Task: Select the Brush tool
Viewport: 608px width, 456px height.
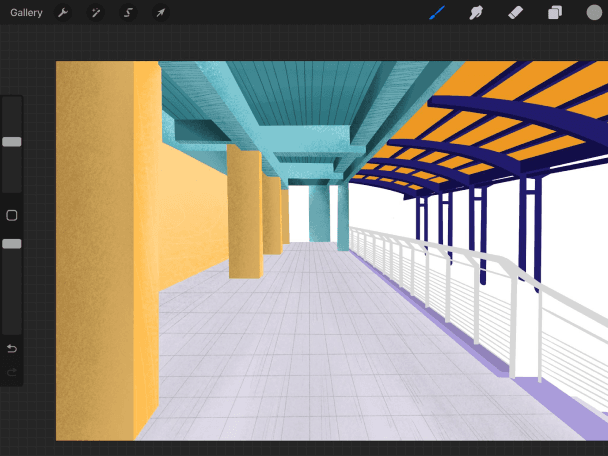Action: click(x=437, y=13)
